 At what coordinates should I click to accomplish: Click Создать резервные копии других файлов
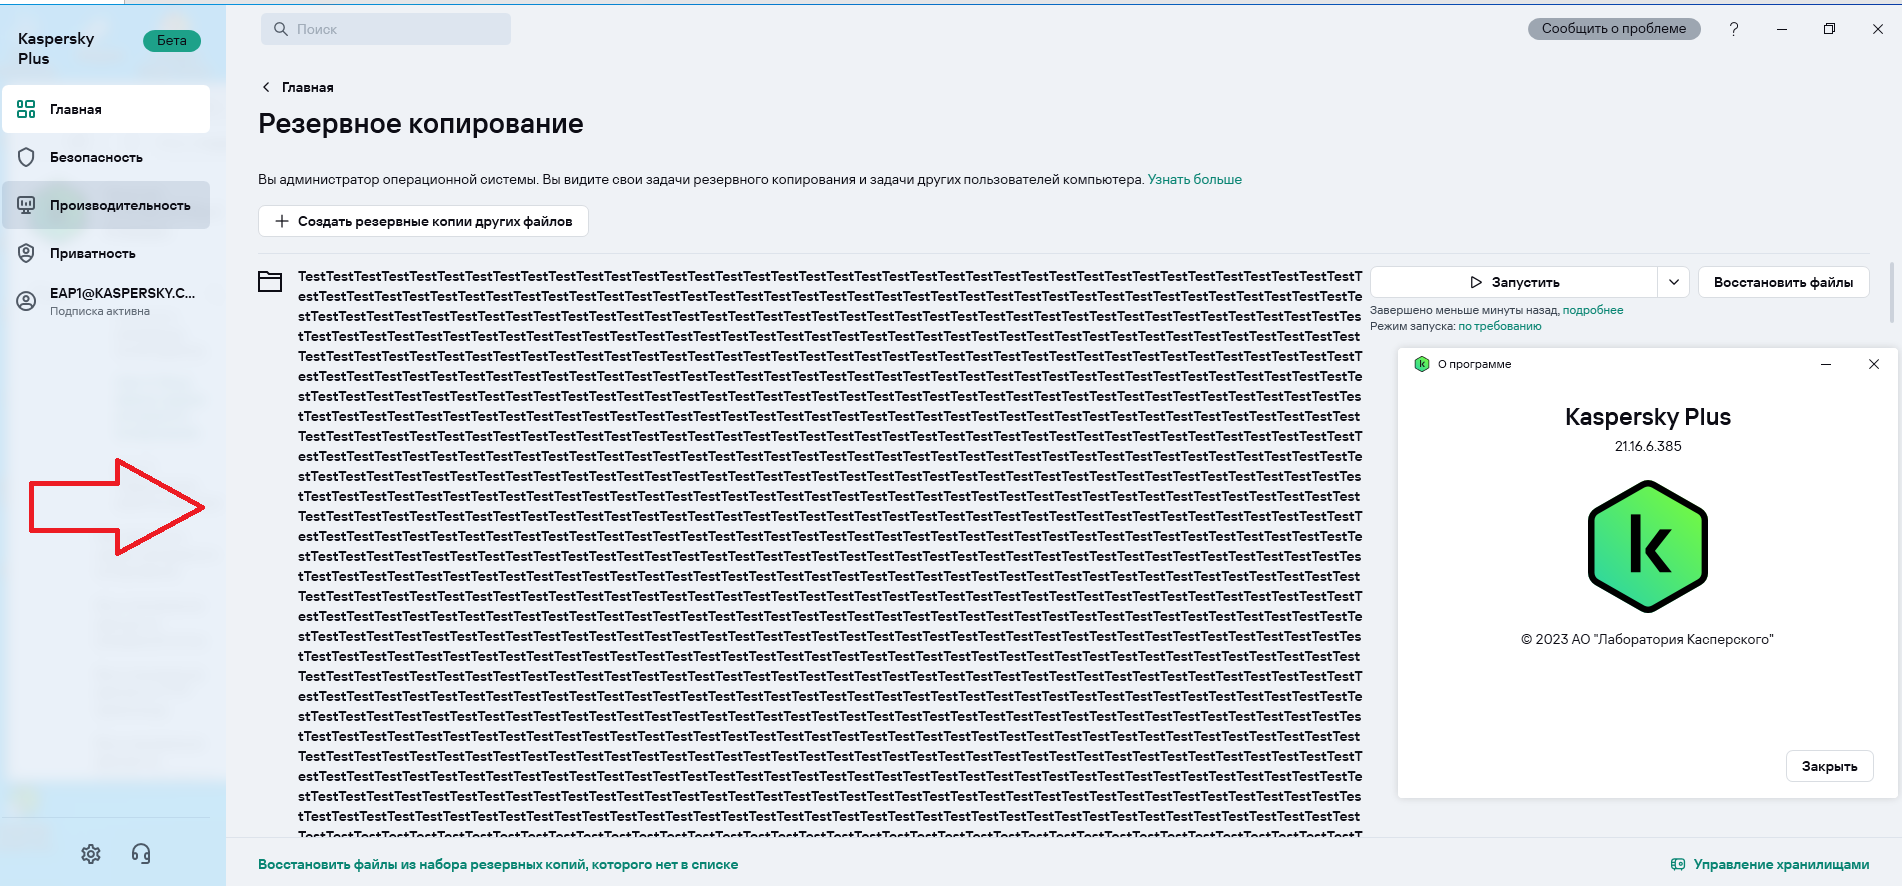[x=423, y=221]
